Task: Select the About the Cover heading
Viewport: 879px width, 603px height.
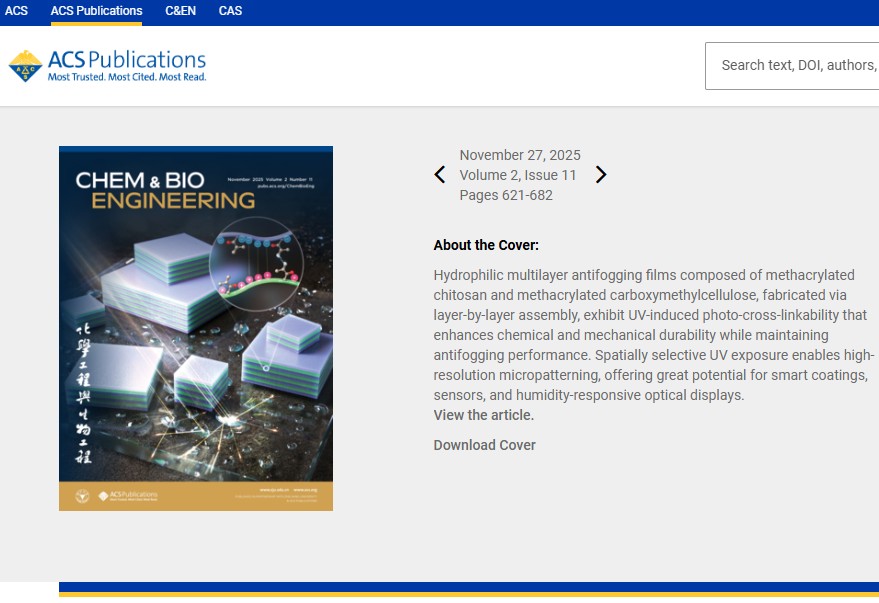Action: point(486,245)
